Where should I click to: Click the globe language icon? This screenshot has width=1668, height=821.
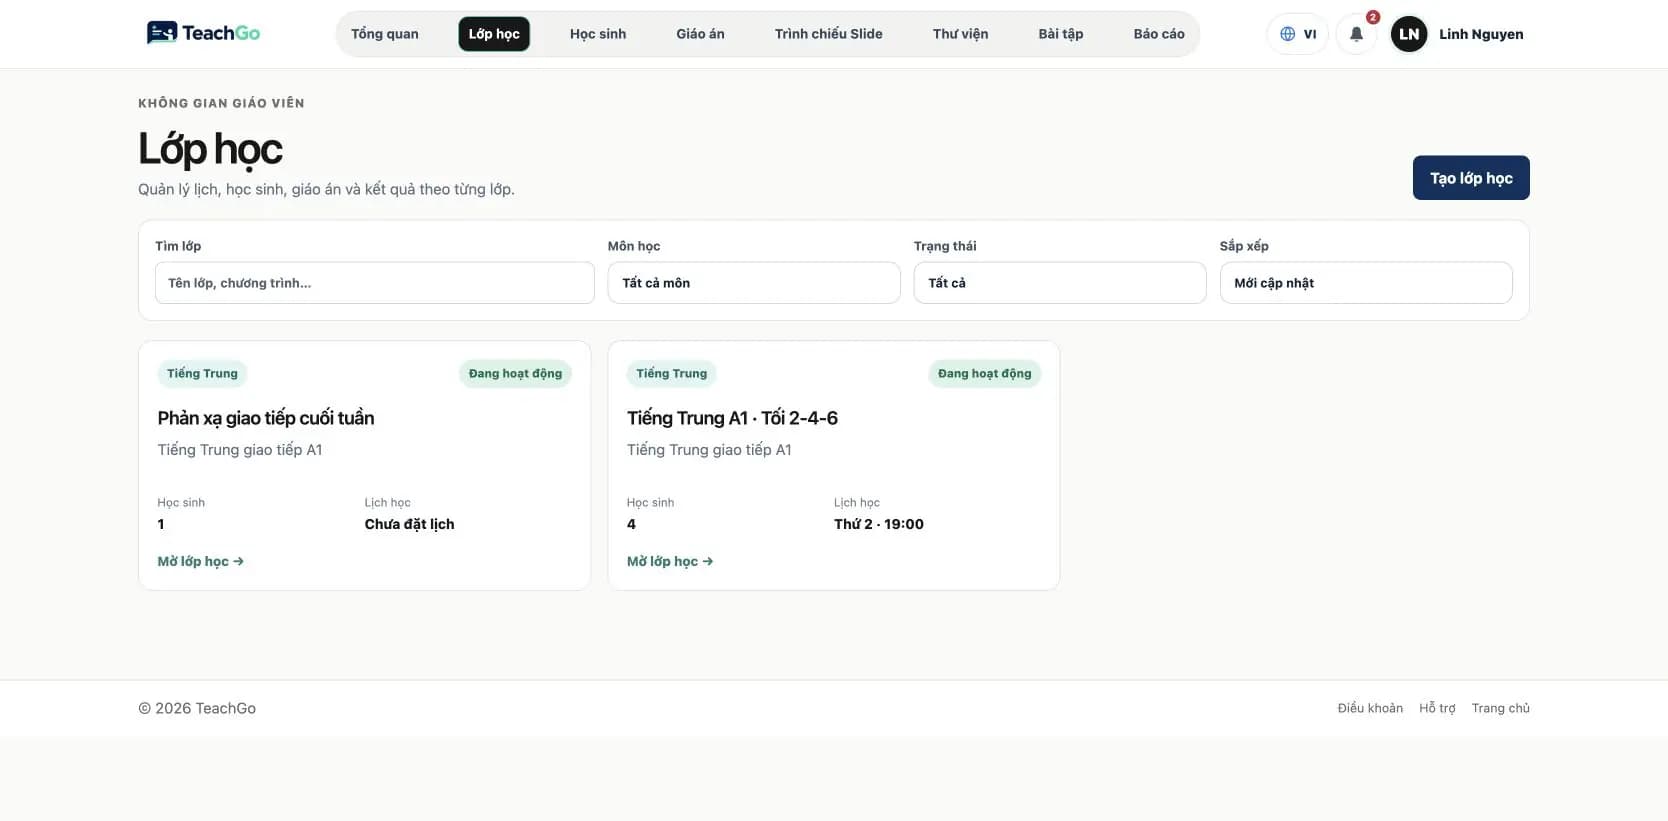[1287, 34]
